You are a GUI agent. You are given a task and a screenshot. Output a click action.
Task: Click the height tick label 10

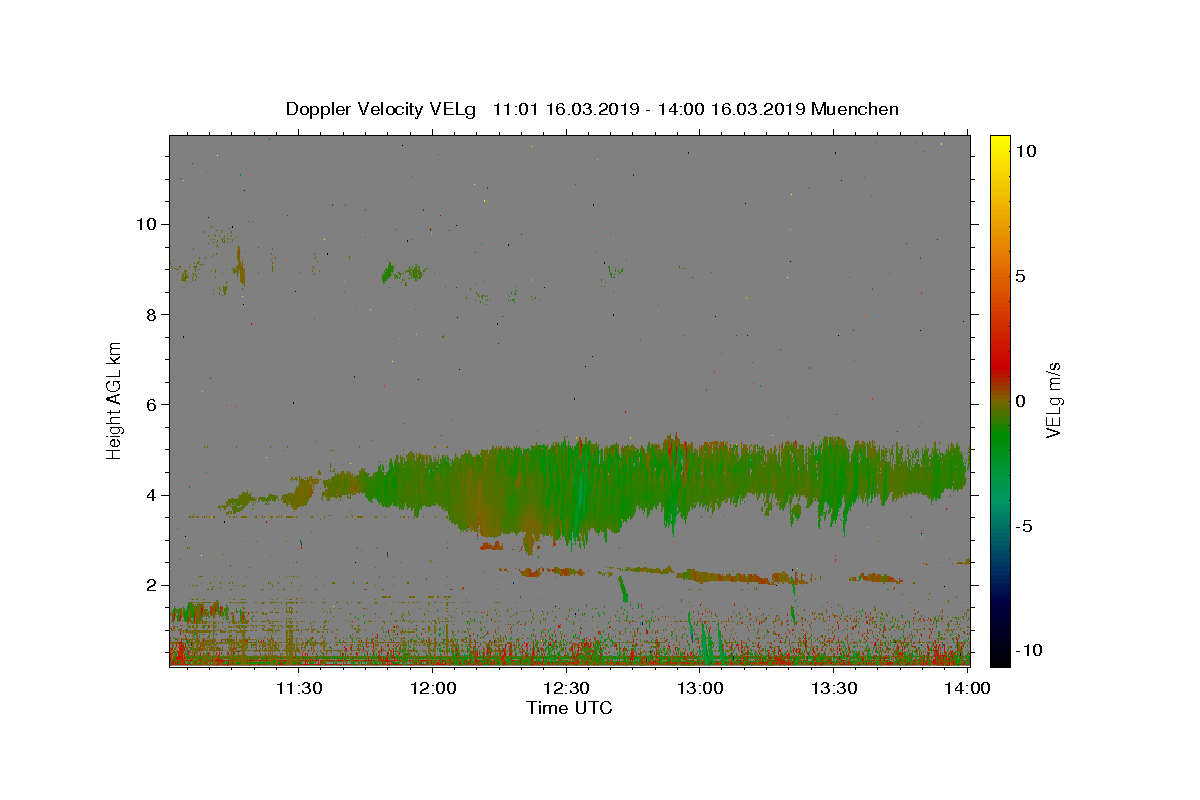coord(149,224)
